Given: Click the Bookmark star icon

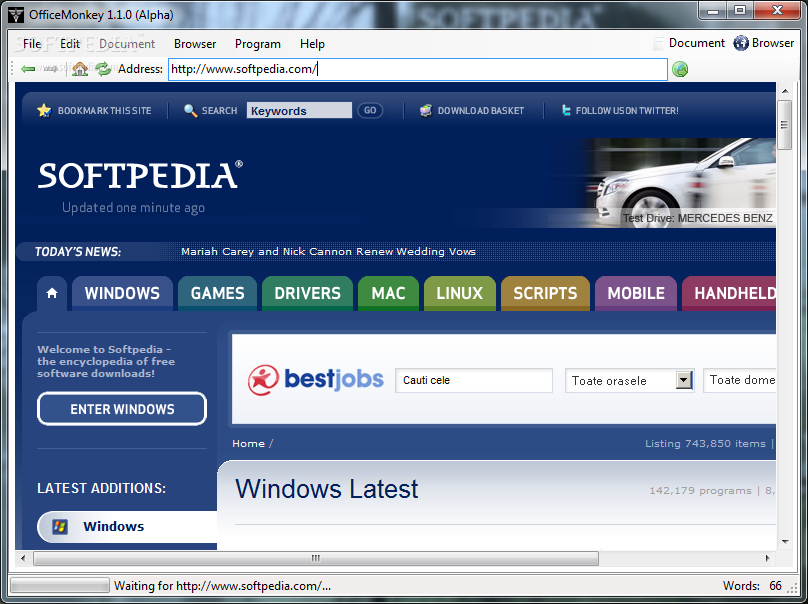Looking at the screenshot, I should coord(44,110).
